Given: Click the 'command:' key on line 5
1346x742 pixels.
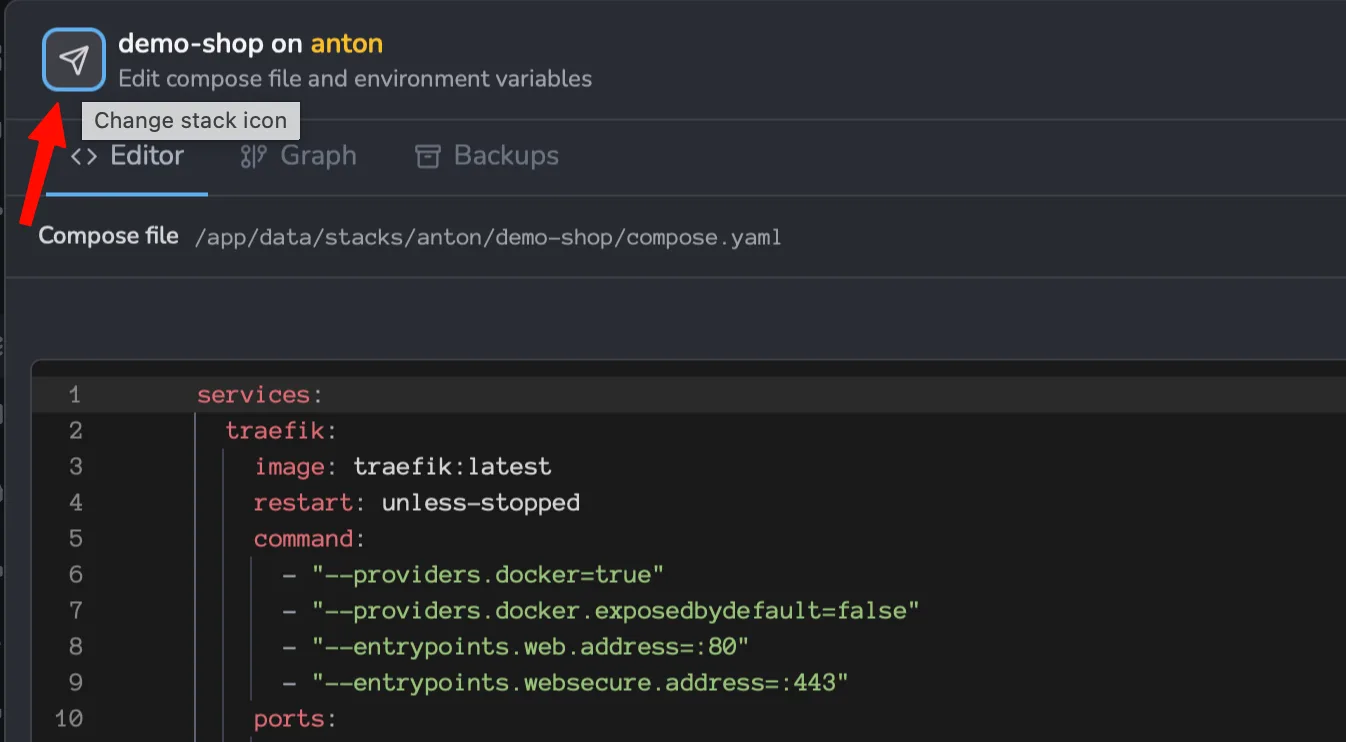Looking at the screenshot, I should click(x=310, y=539).
